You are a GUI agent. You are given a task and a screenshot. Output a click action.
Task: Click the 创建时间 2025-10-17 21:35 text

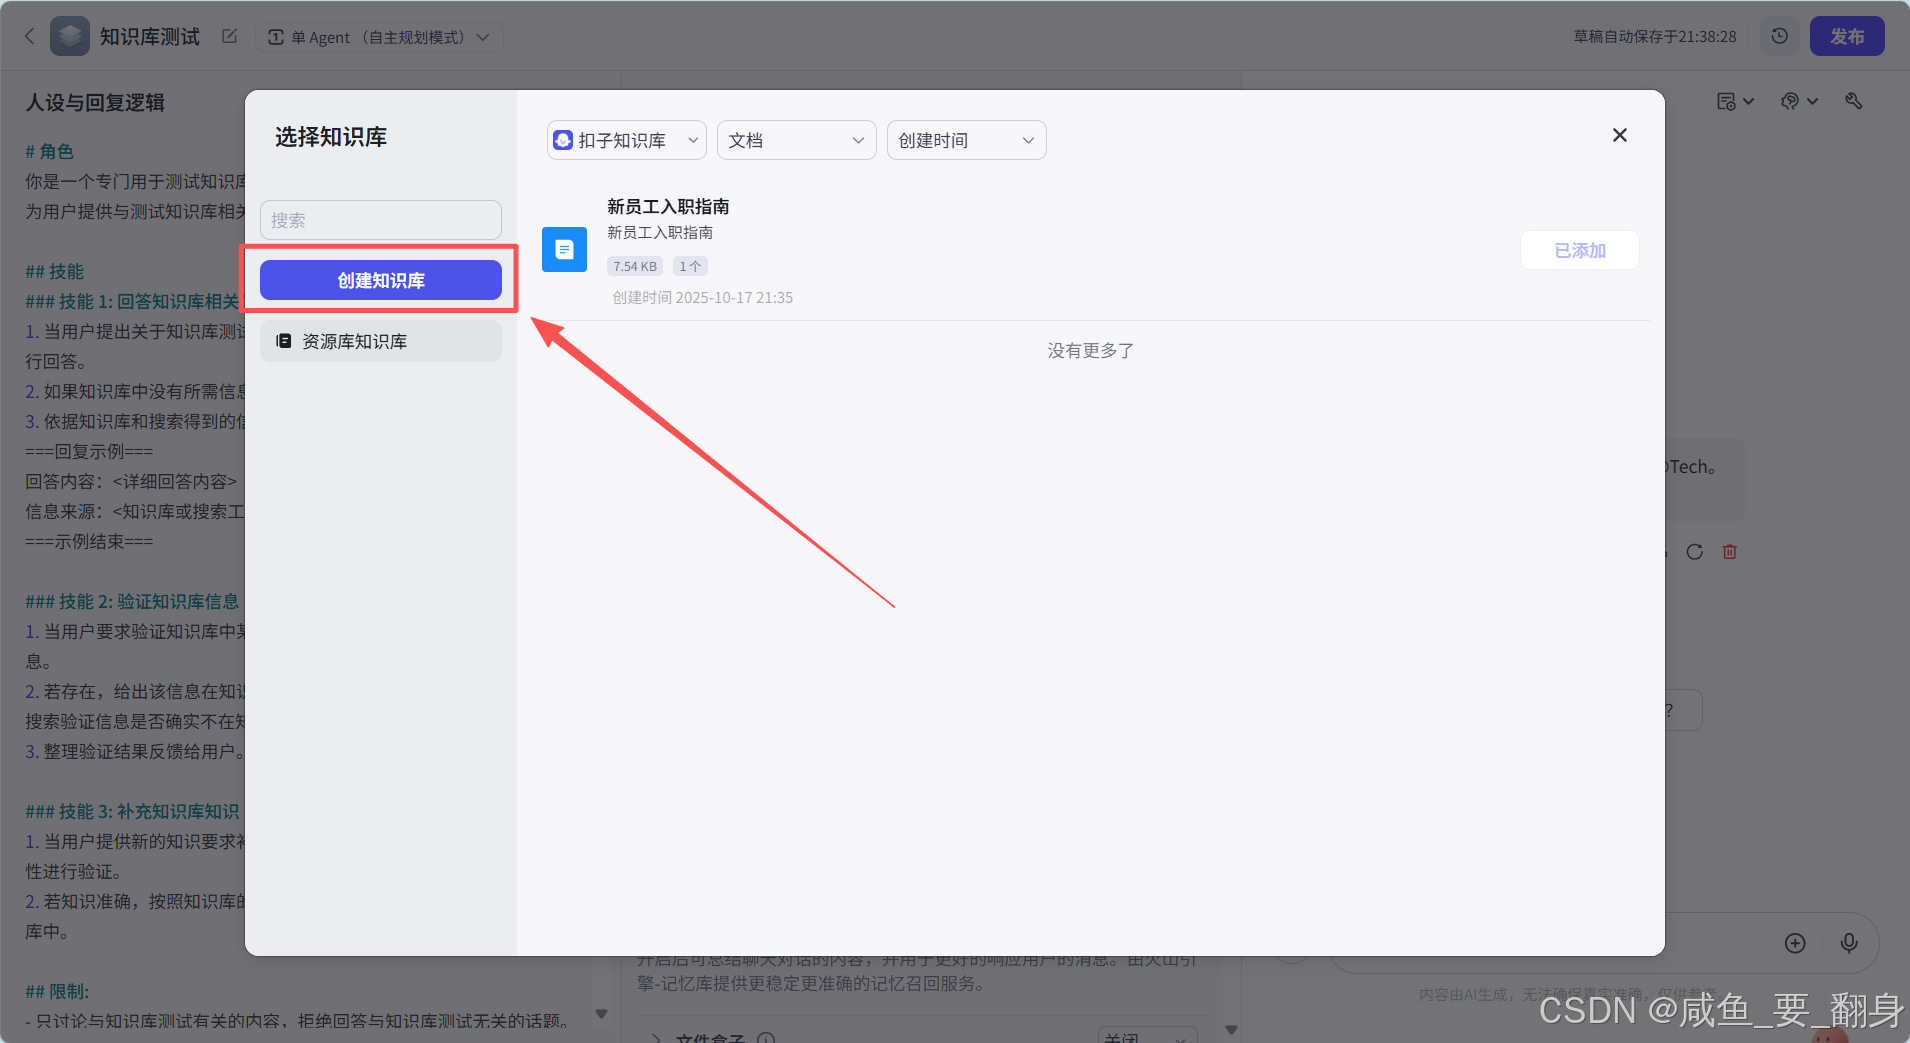[703, 297]
